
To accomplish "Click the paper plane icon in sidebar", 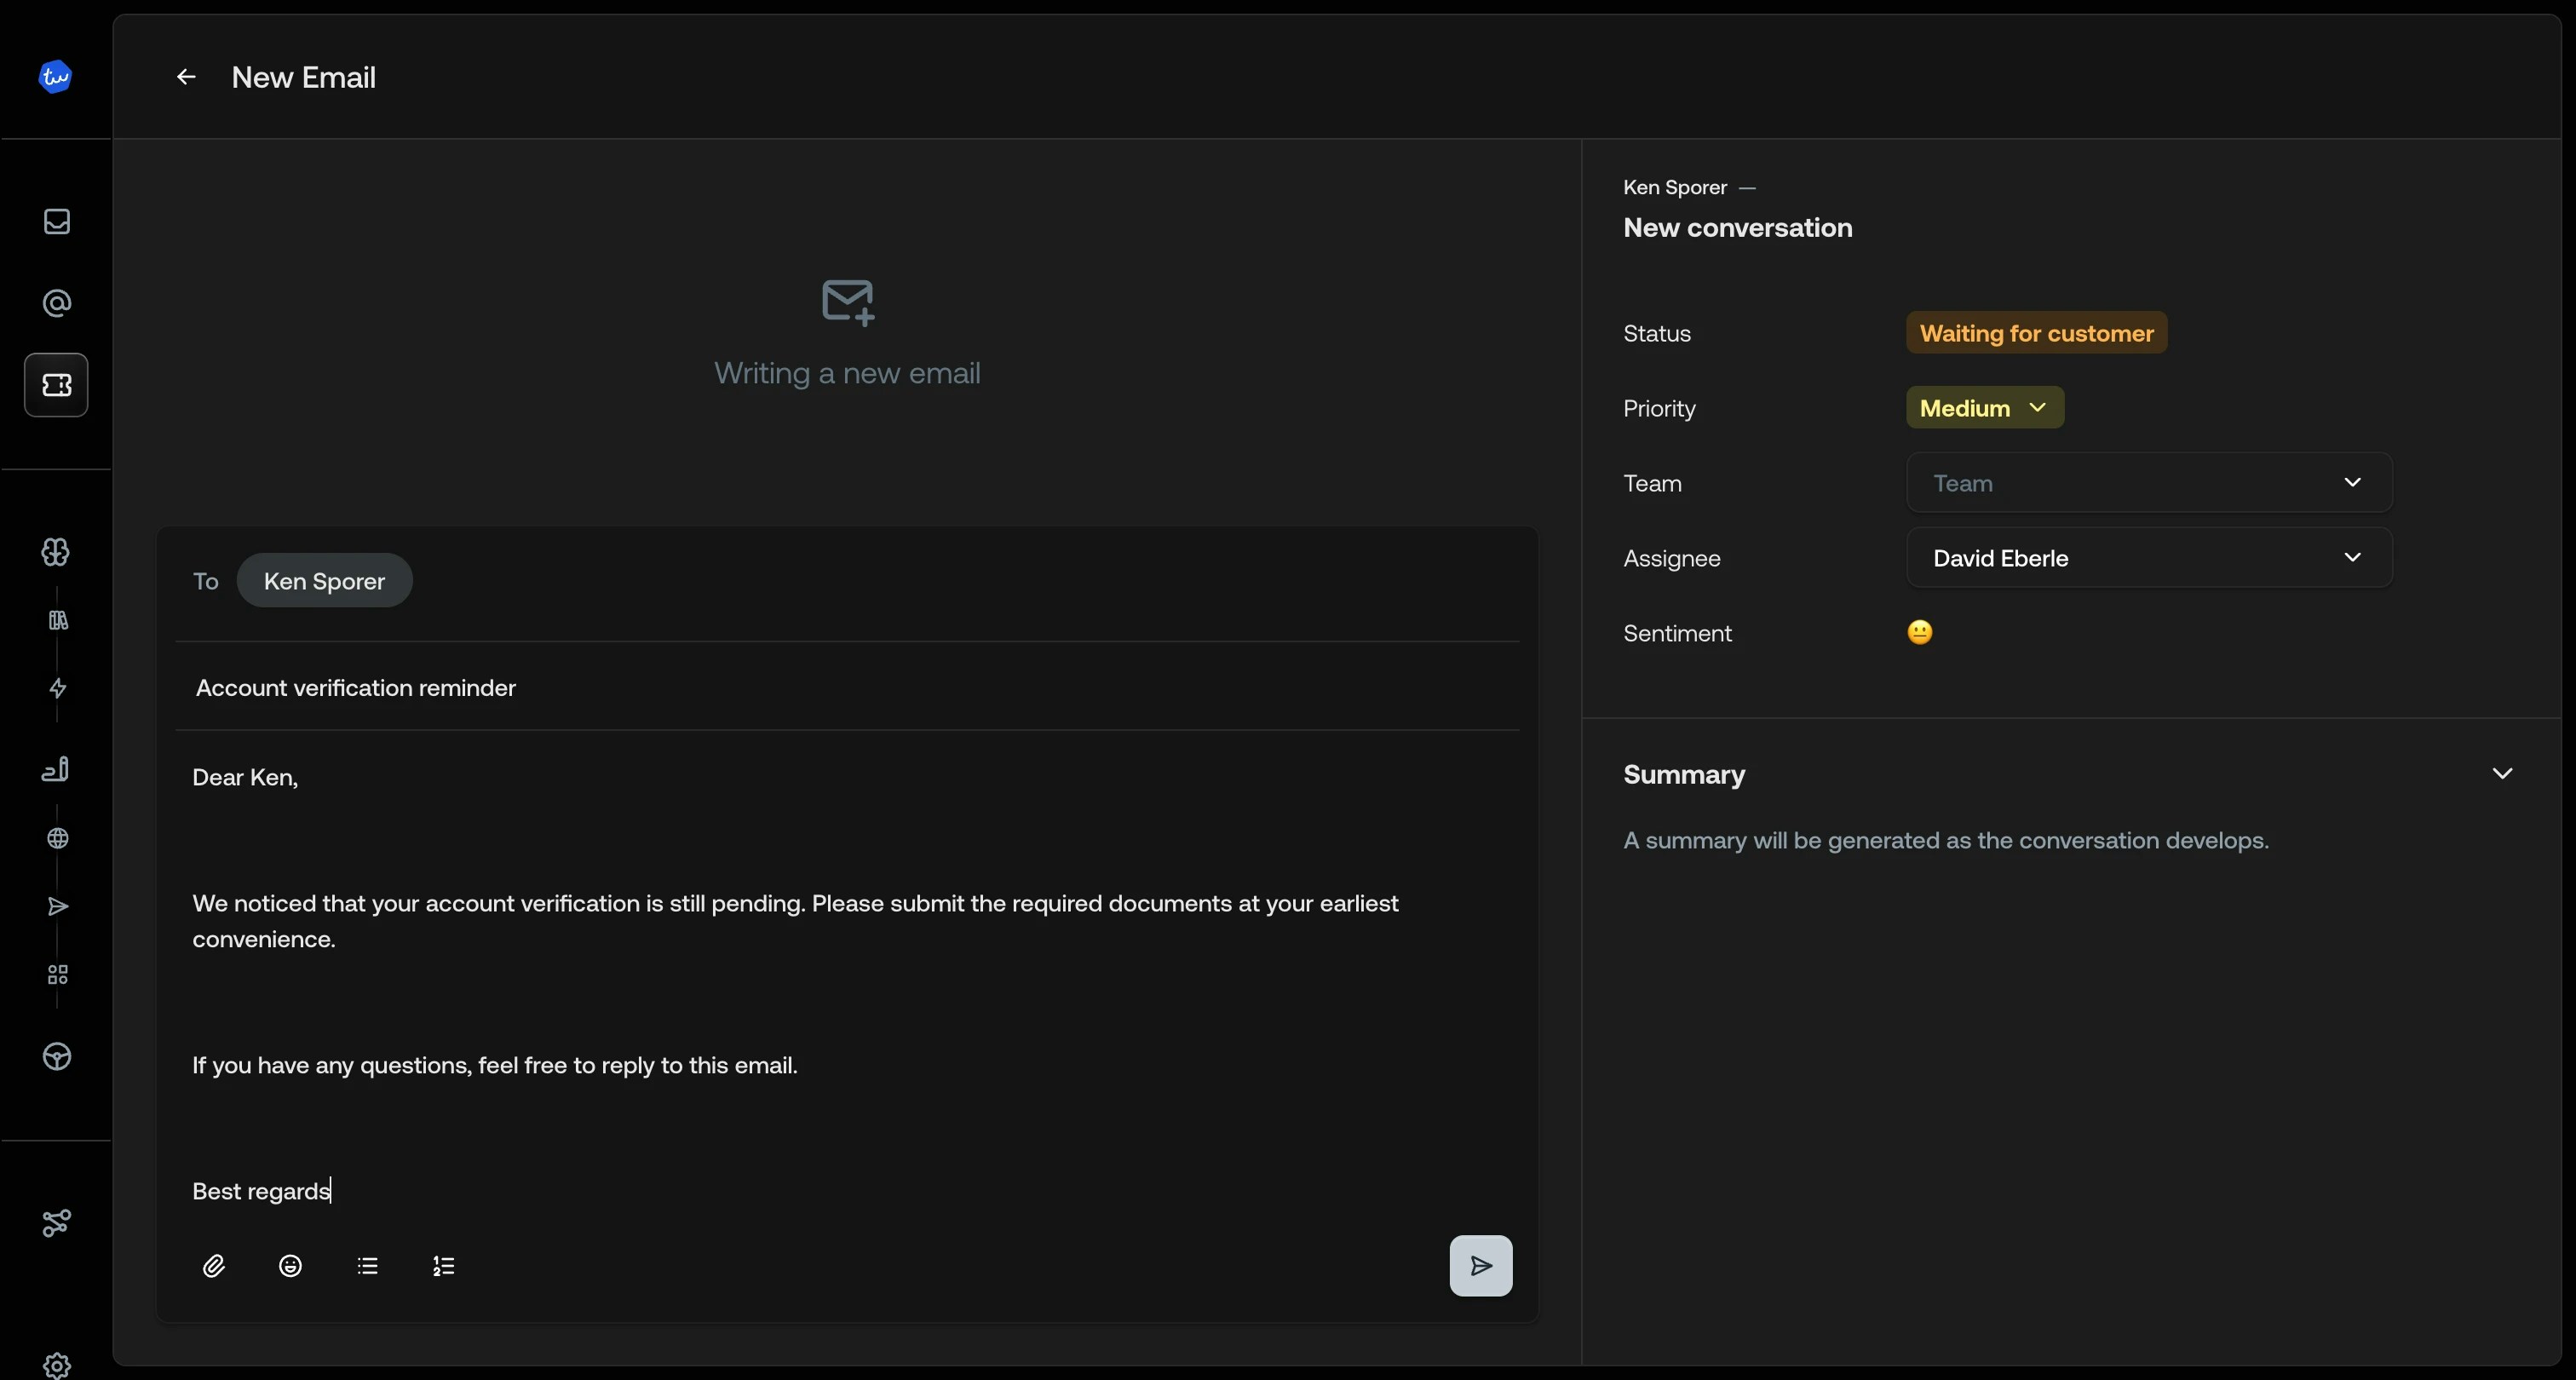I will pos(56,906).
